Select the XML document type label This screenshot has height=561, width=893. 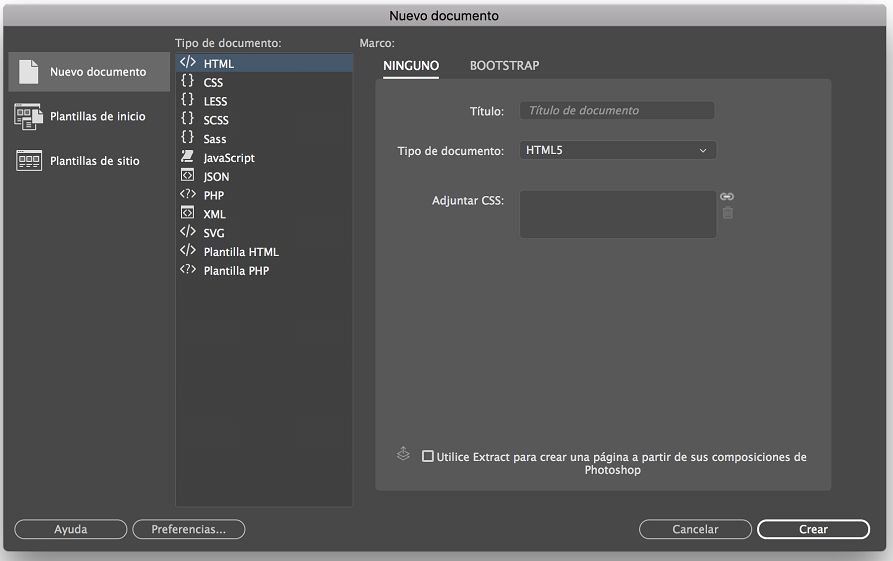214,214
